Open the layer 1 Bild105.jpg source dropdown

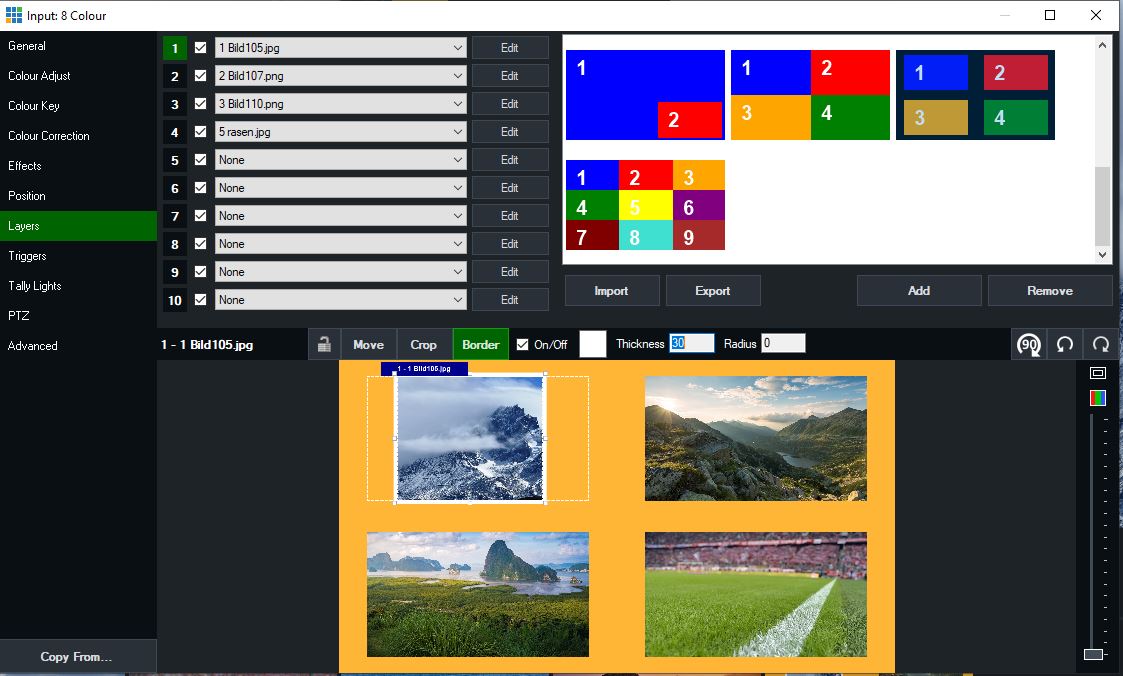coord(341,48)
